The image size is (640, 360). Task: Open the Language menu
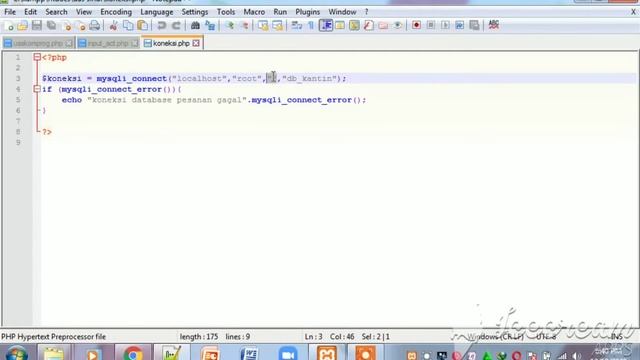157,12
